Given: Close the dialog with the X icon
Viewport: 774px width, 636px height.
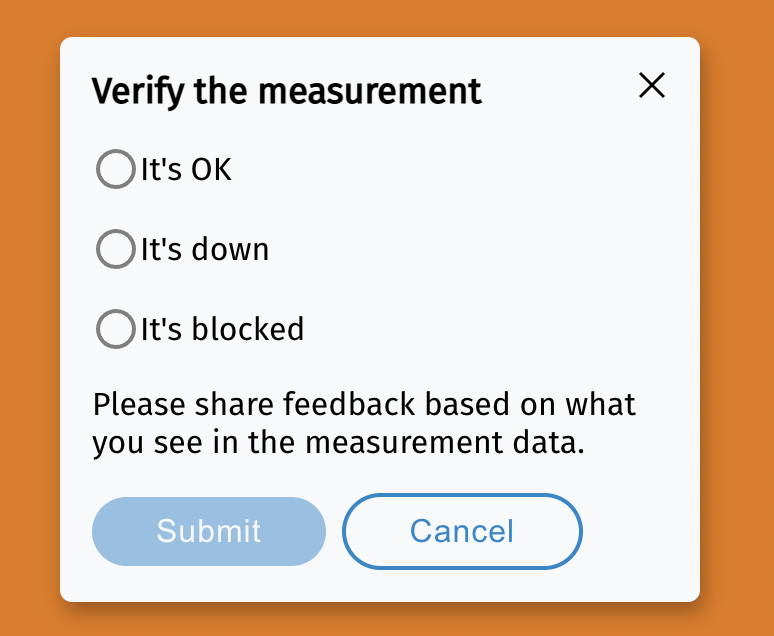Looking at the screenshot, I should tap(652, 86).
